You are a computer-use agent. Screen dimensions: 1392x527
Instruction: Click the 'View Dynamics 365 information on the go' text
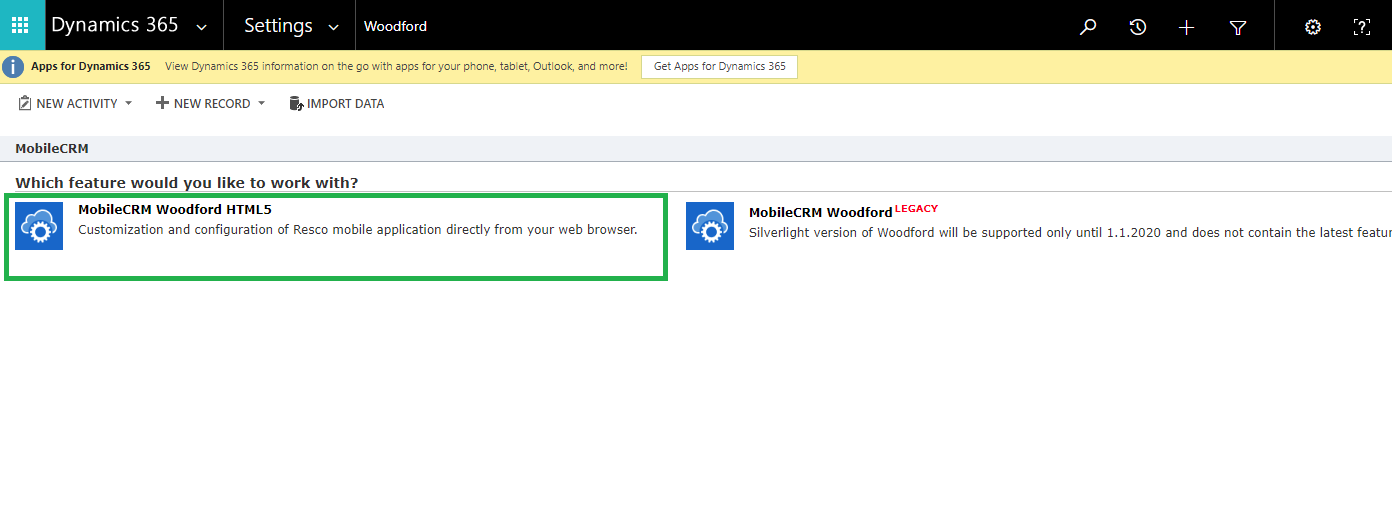pos(396,66)
